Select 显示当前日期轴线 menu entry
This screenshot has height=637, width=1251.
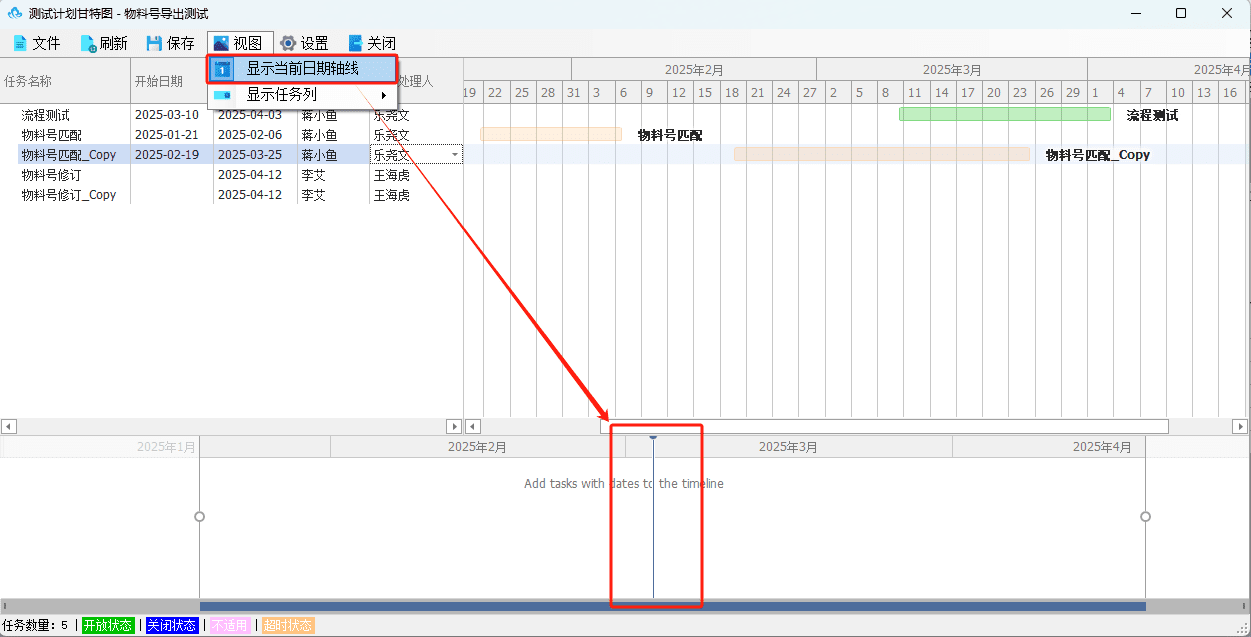tap(302, 69)
